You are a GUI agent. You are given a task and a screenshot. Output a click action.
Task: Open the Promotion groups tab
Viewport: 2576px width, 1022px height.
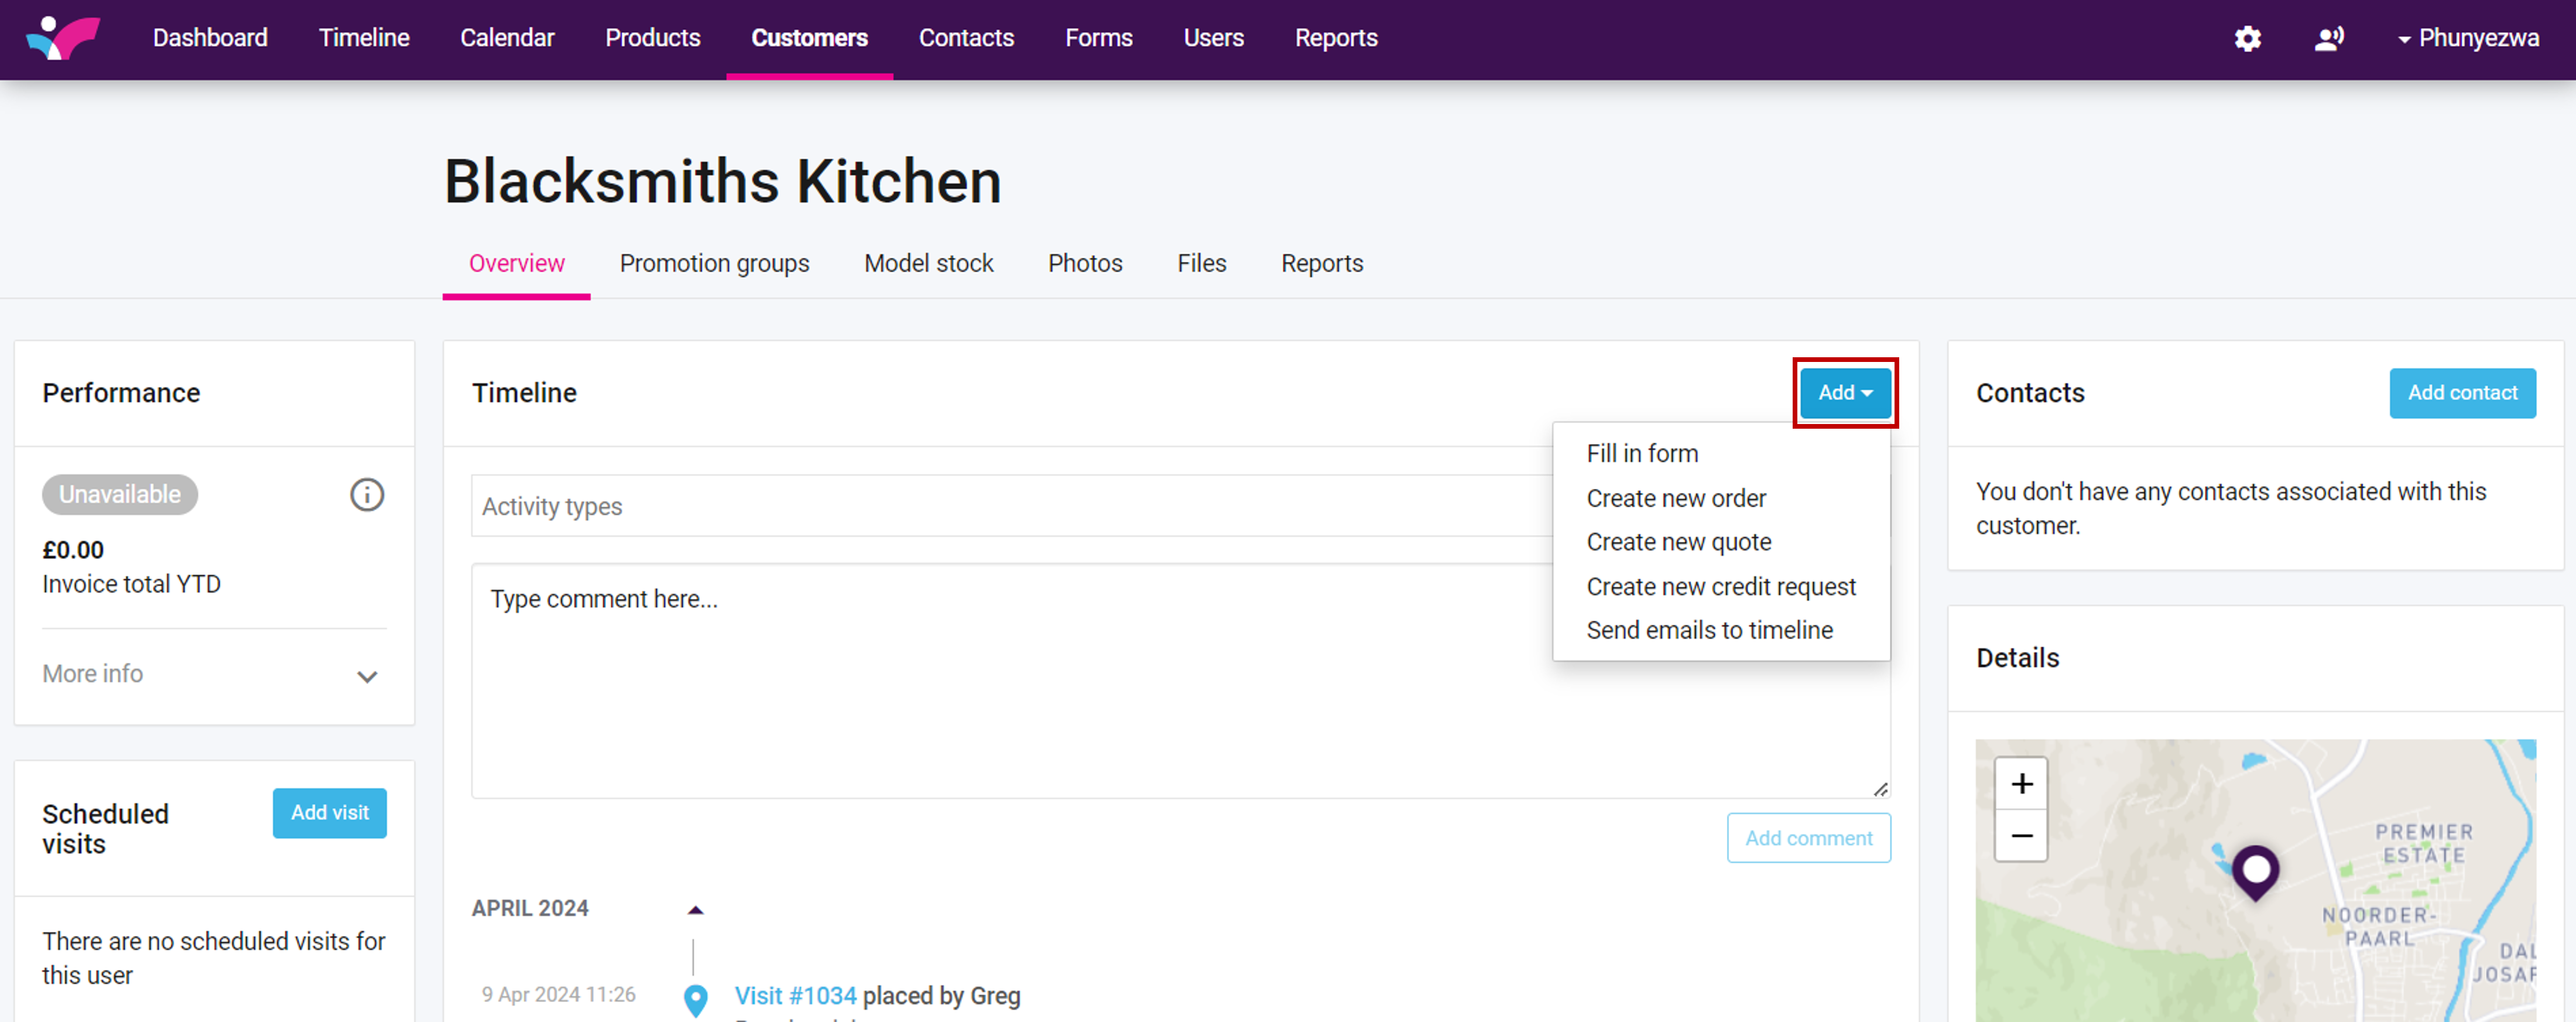point(714,263)
